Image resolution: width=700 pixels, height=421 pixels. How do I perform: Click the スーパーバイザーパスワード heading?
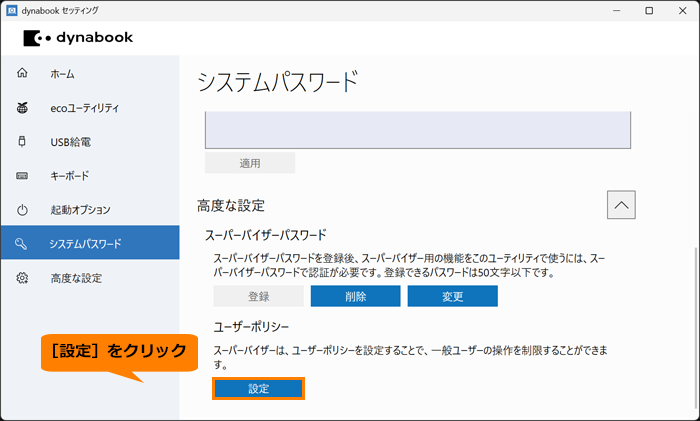pyautogui.click(x=266, y=235)
